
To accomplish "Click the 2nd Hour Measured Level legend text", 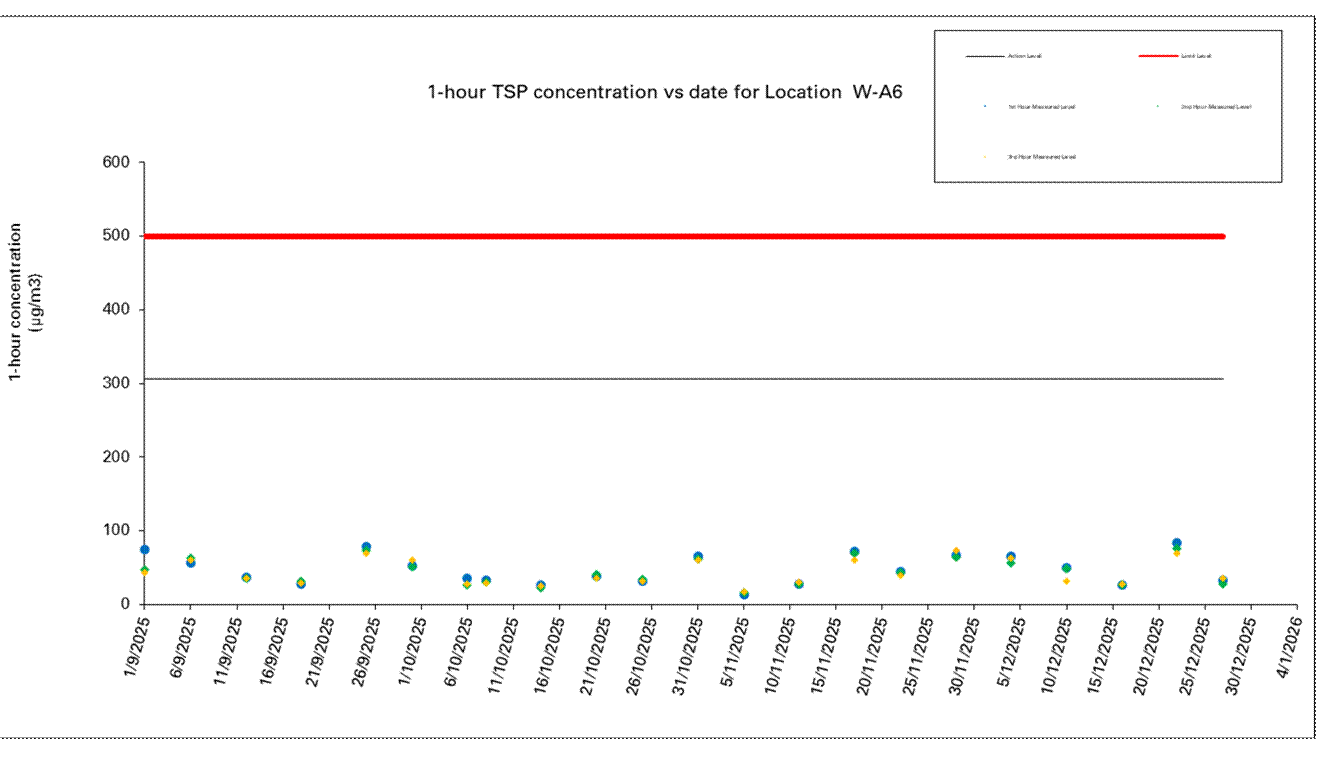I will click(1215, 106).
